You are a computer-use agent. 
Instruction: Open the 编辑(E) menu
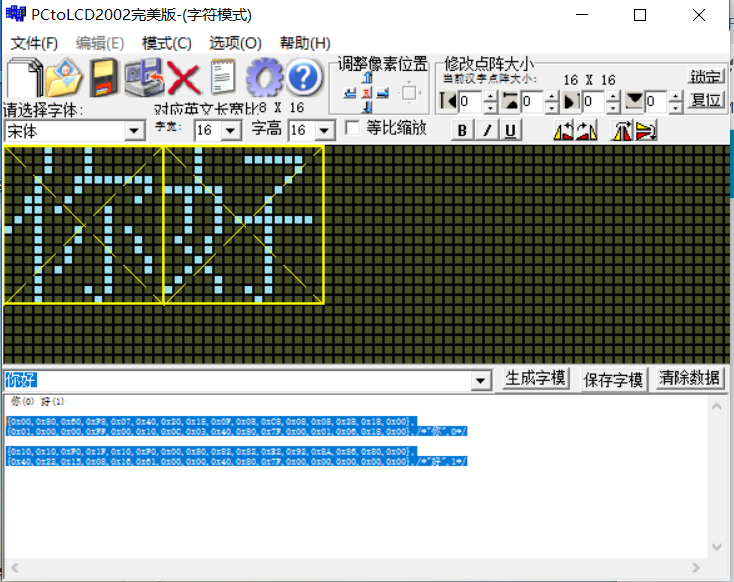tap(100, 43)
